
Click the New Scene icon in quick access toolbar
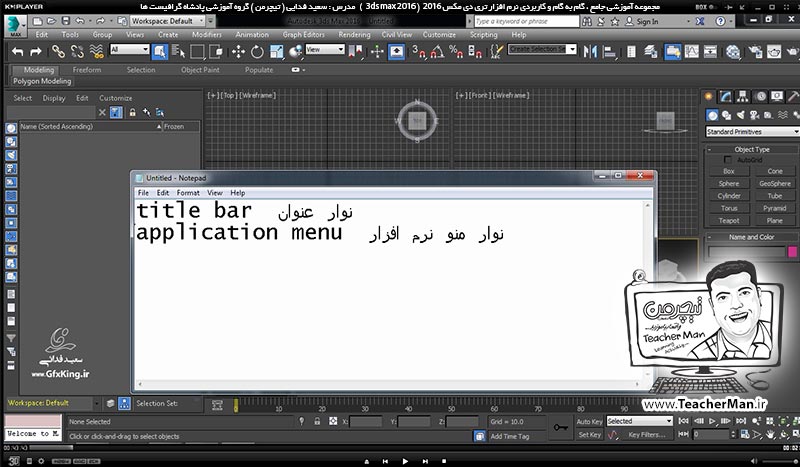point(37,21)
